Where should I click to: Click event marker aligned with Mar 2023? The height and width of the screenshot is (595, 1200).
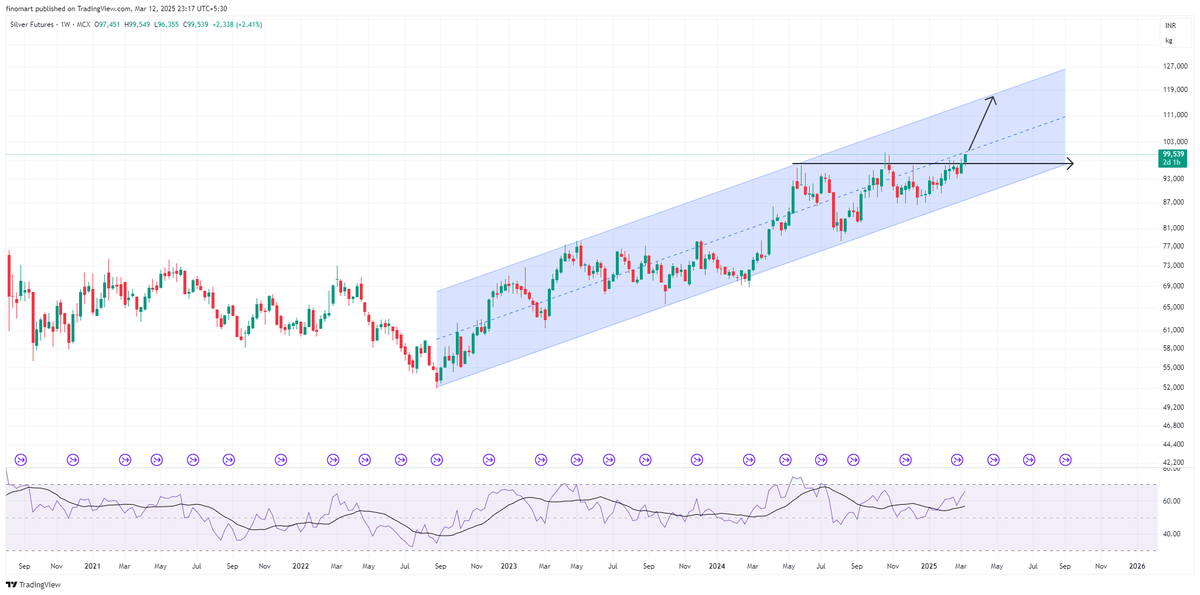pyautogui.click(x=541, y=459)
